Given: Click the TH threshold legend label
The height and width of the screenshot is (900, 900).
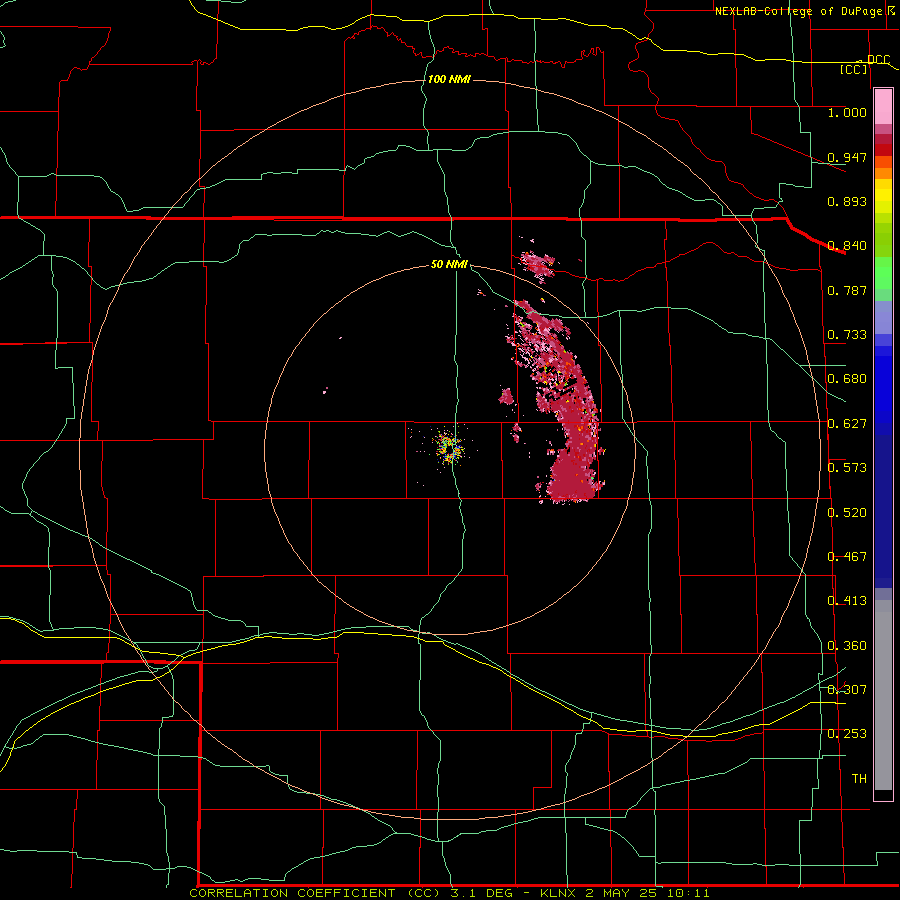Looking at the screenshot, I should 859,779.
